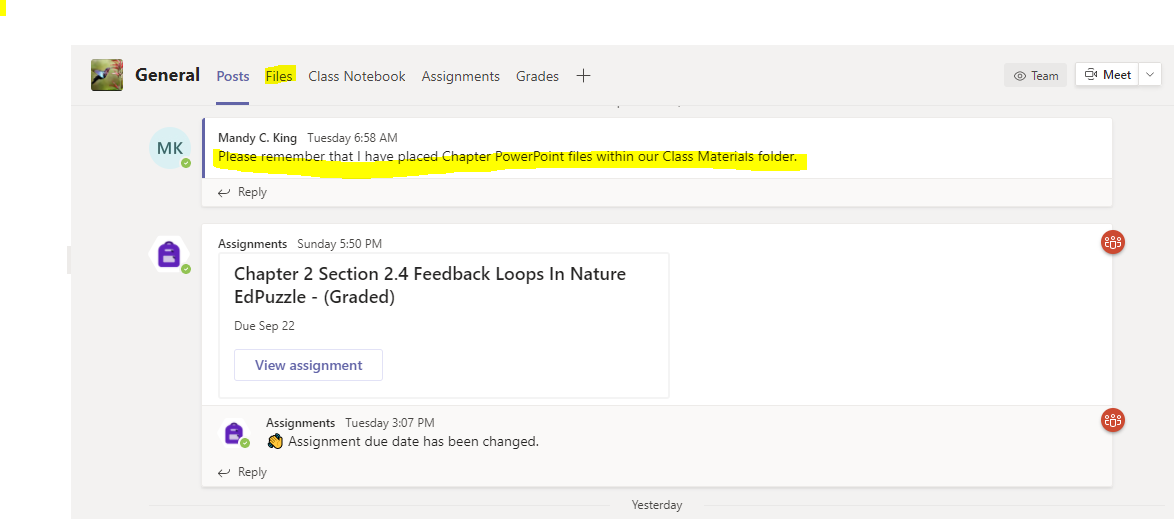1174x519 pixels.
Task: Add a new tab with plus icon
Action: click(x=583, y=75)
